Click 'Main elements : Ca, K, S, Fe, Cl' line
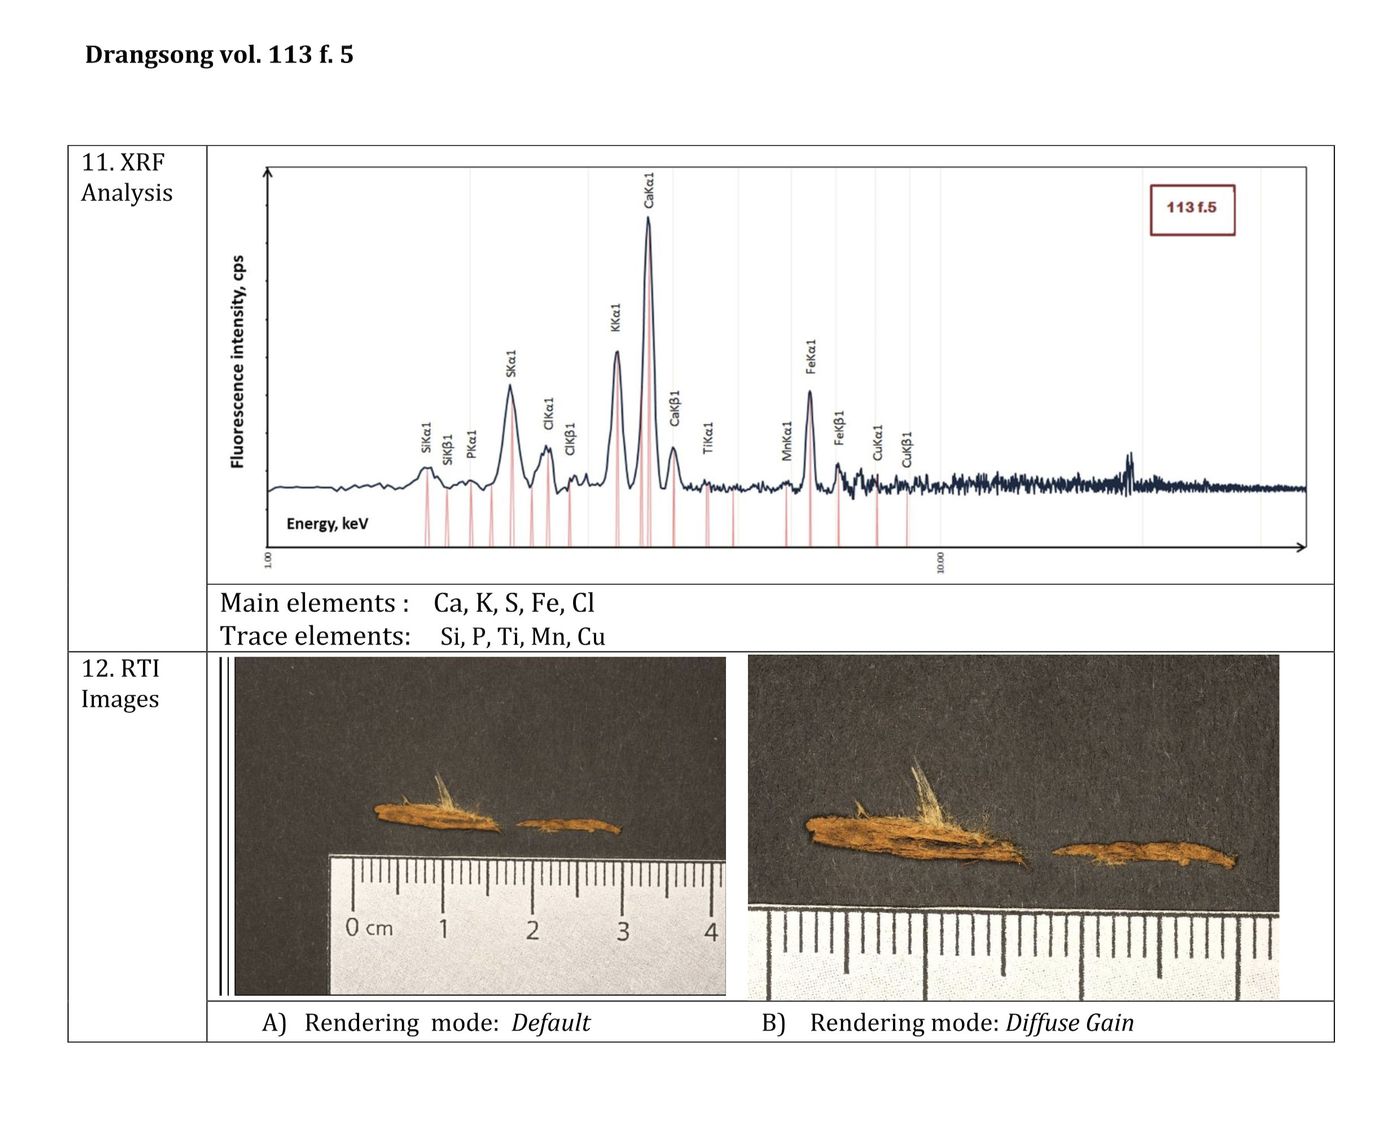The image size is (1400, 1148). tap(407, 603)
